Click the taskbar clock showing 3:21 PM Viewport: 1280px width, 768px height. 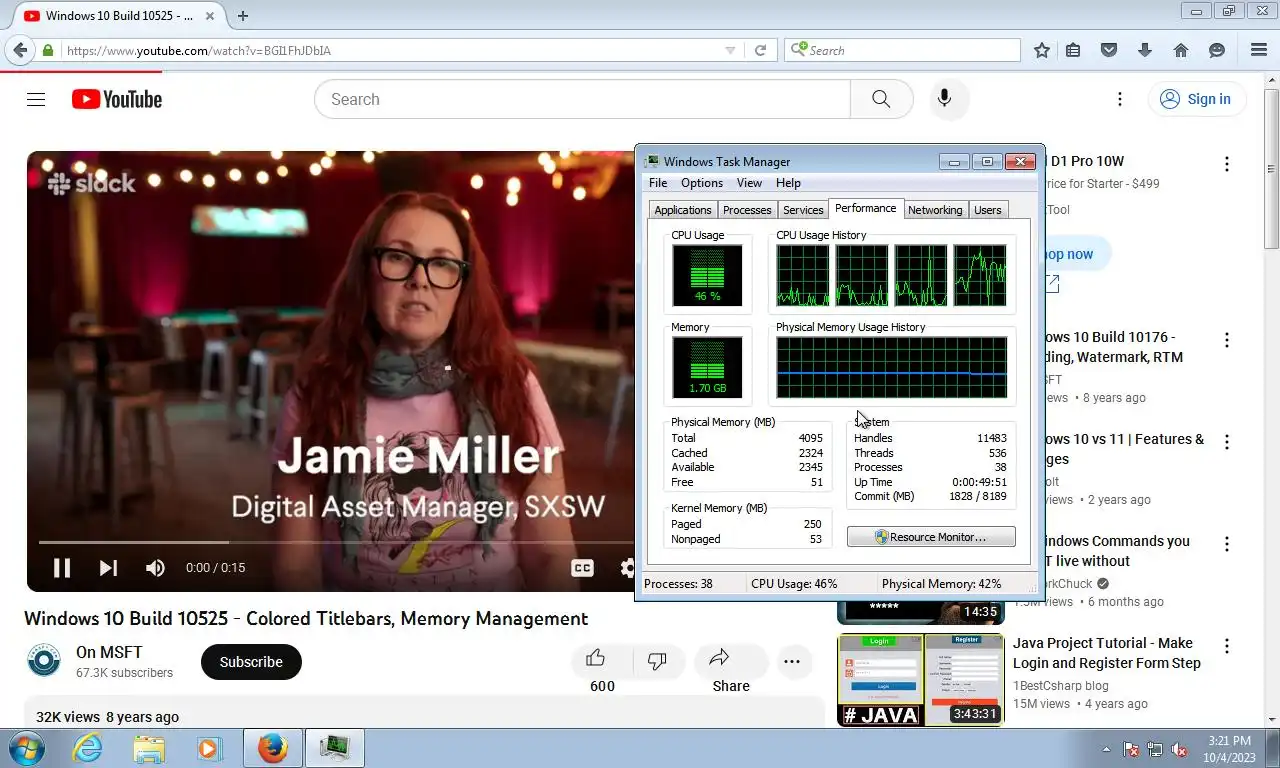(x=1229, y=748)
